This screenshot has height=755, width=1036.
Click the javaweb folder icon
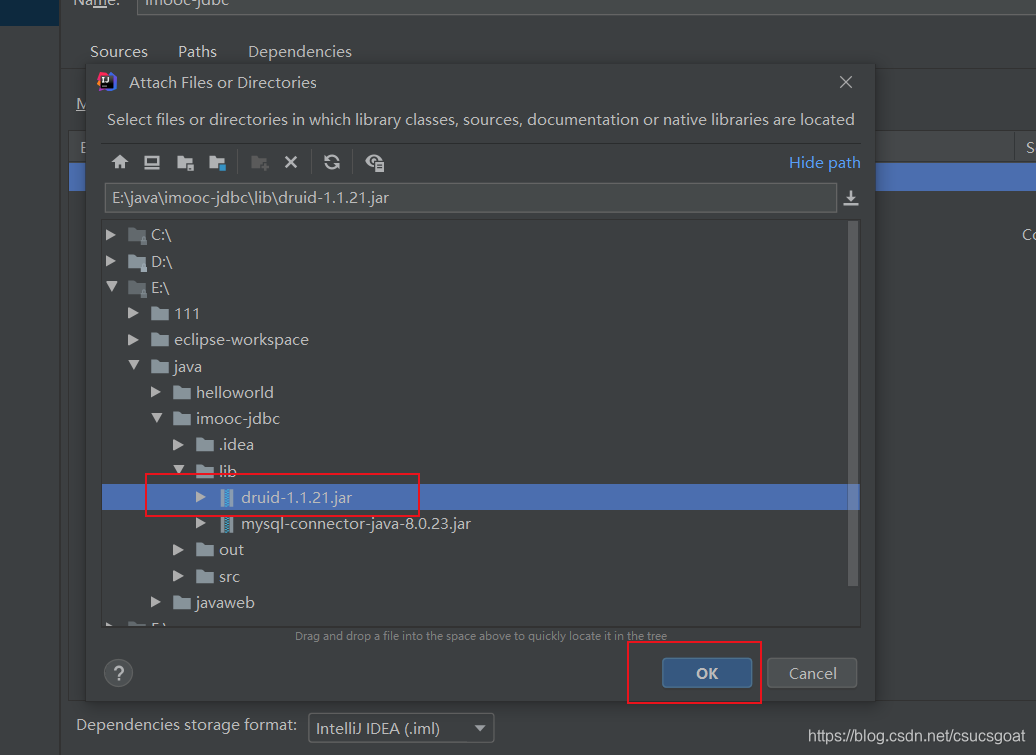(182, 602)
